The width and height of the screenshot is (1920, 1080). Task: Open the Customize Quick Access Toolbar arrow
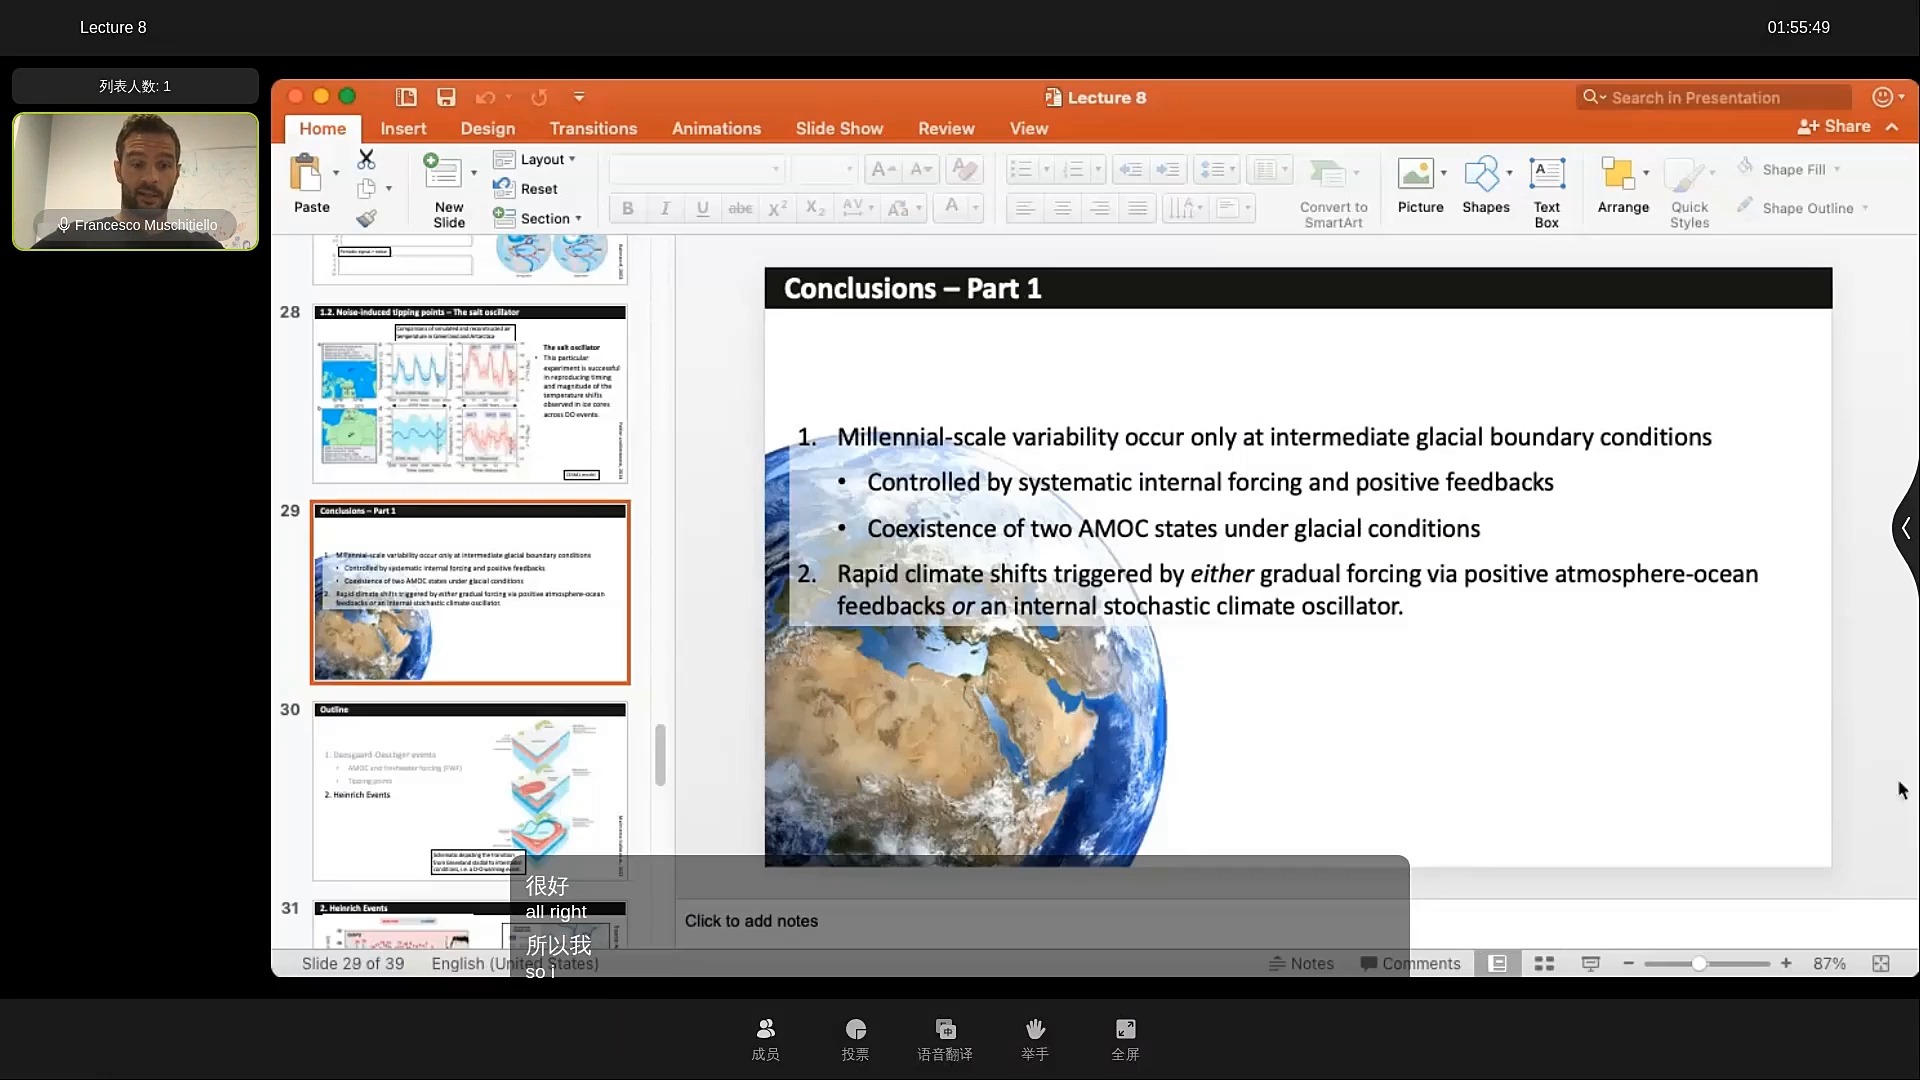579,97
